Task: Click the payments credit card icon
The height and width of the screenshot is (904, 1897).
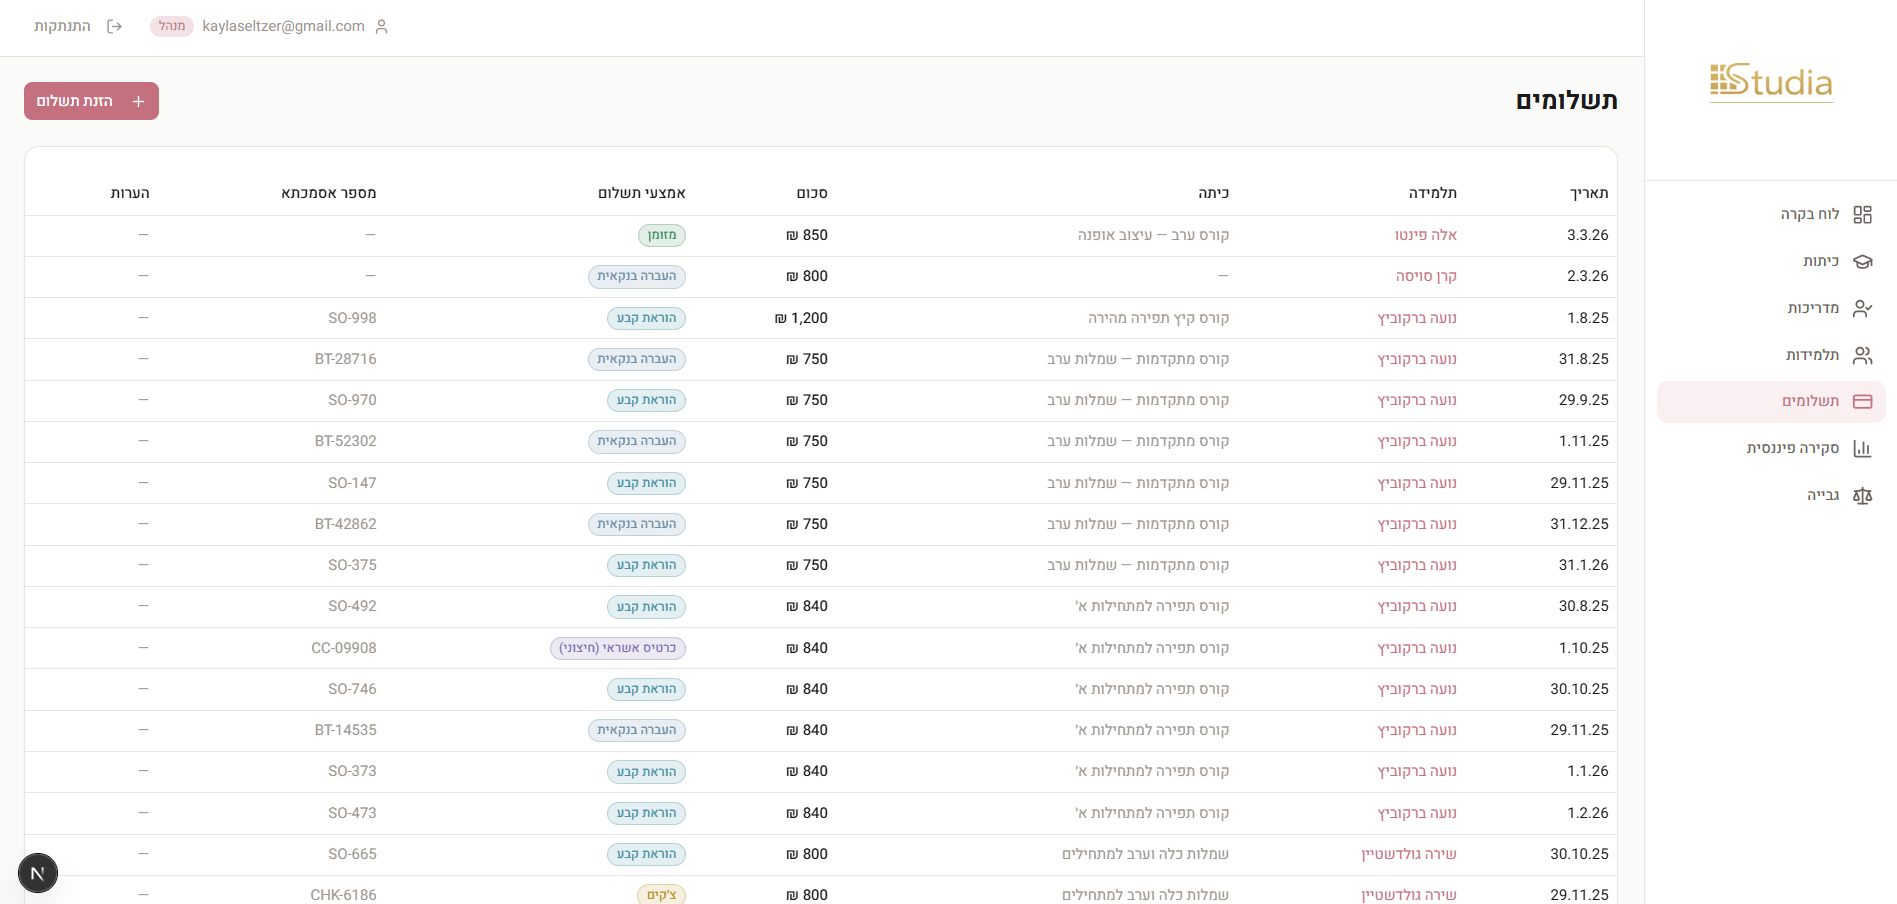Action: click(x=1862, y=402)
